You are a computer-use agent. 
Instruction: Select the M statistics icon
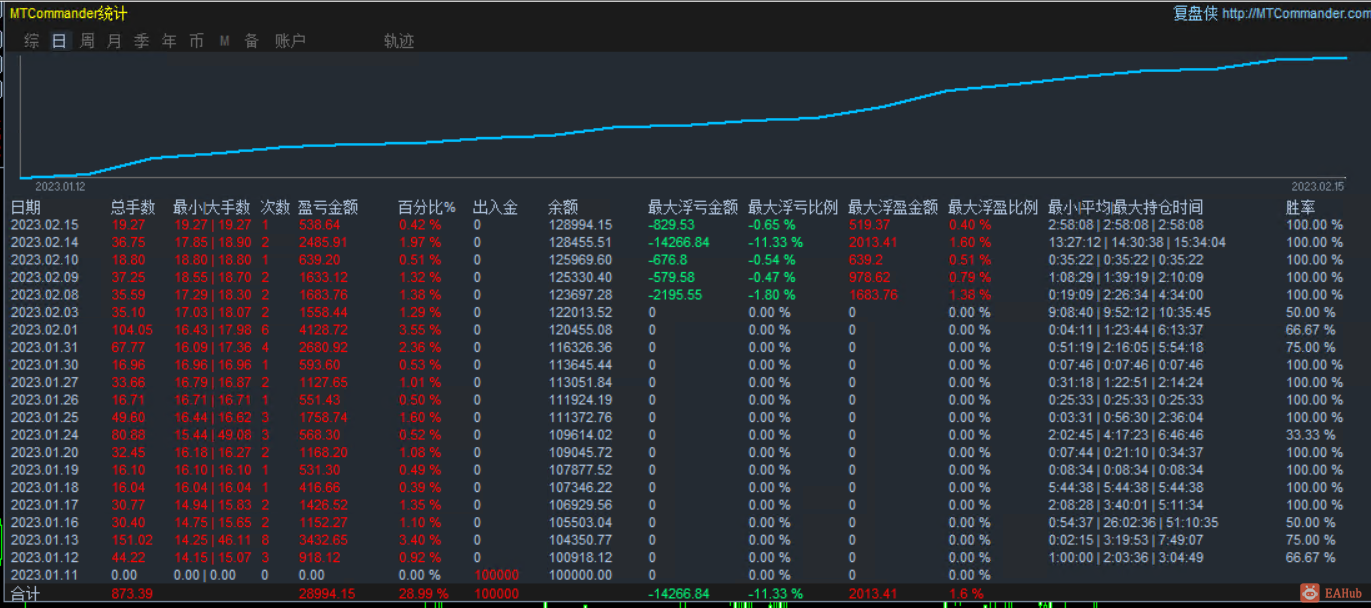[223, 40]
